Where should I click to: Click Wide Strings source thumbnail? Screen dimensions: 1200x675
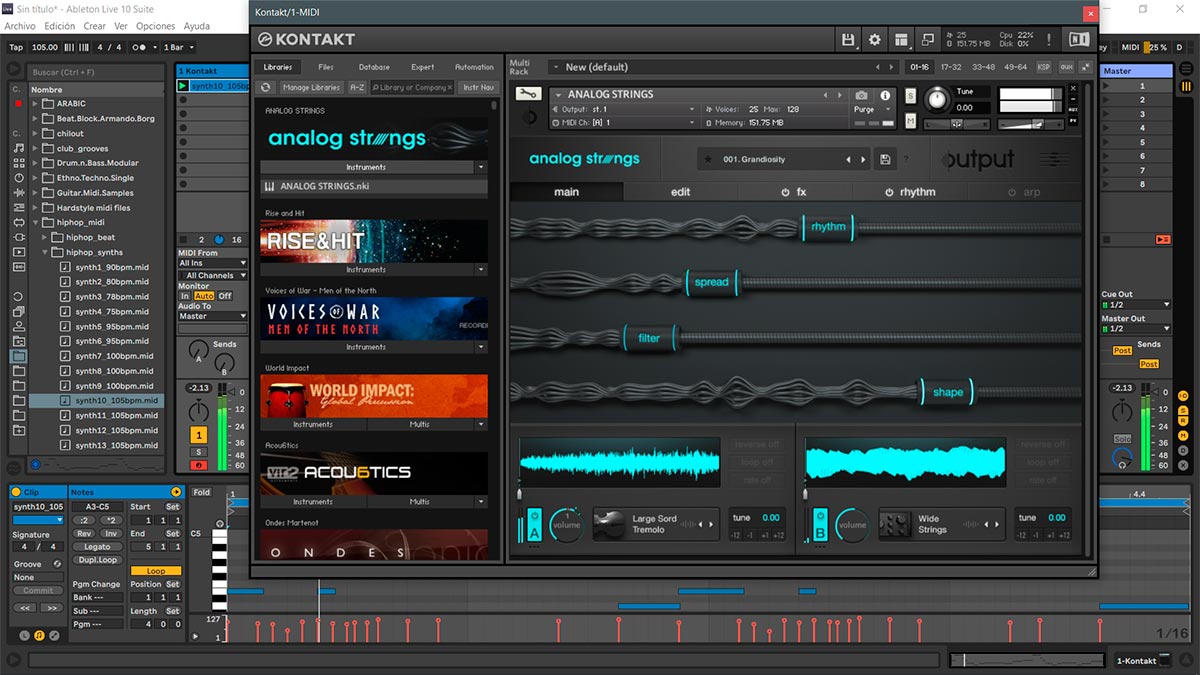(894, 524)
